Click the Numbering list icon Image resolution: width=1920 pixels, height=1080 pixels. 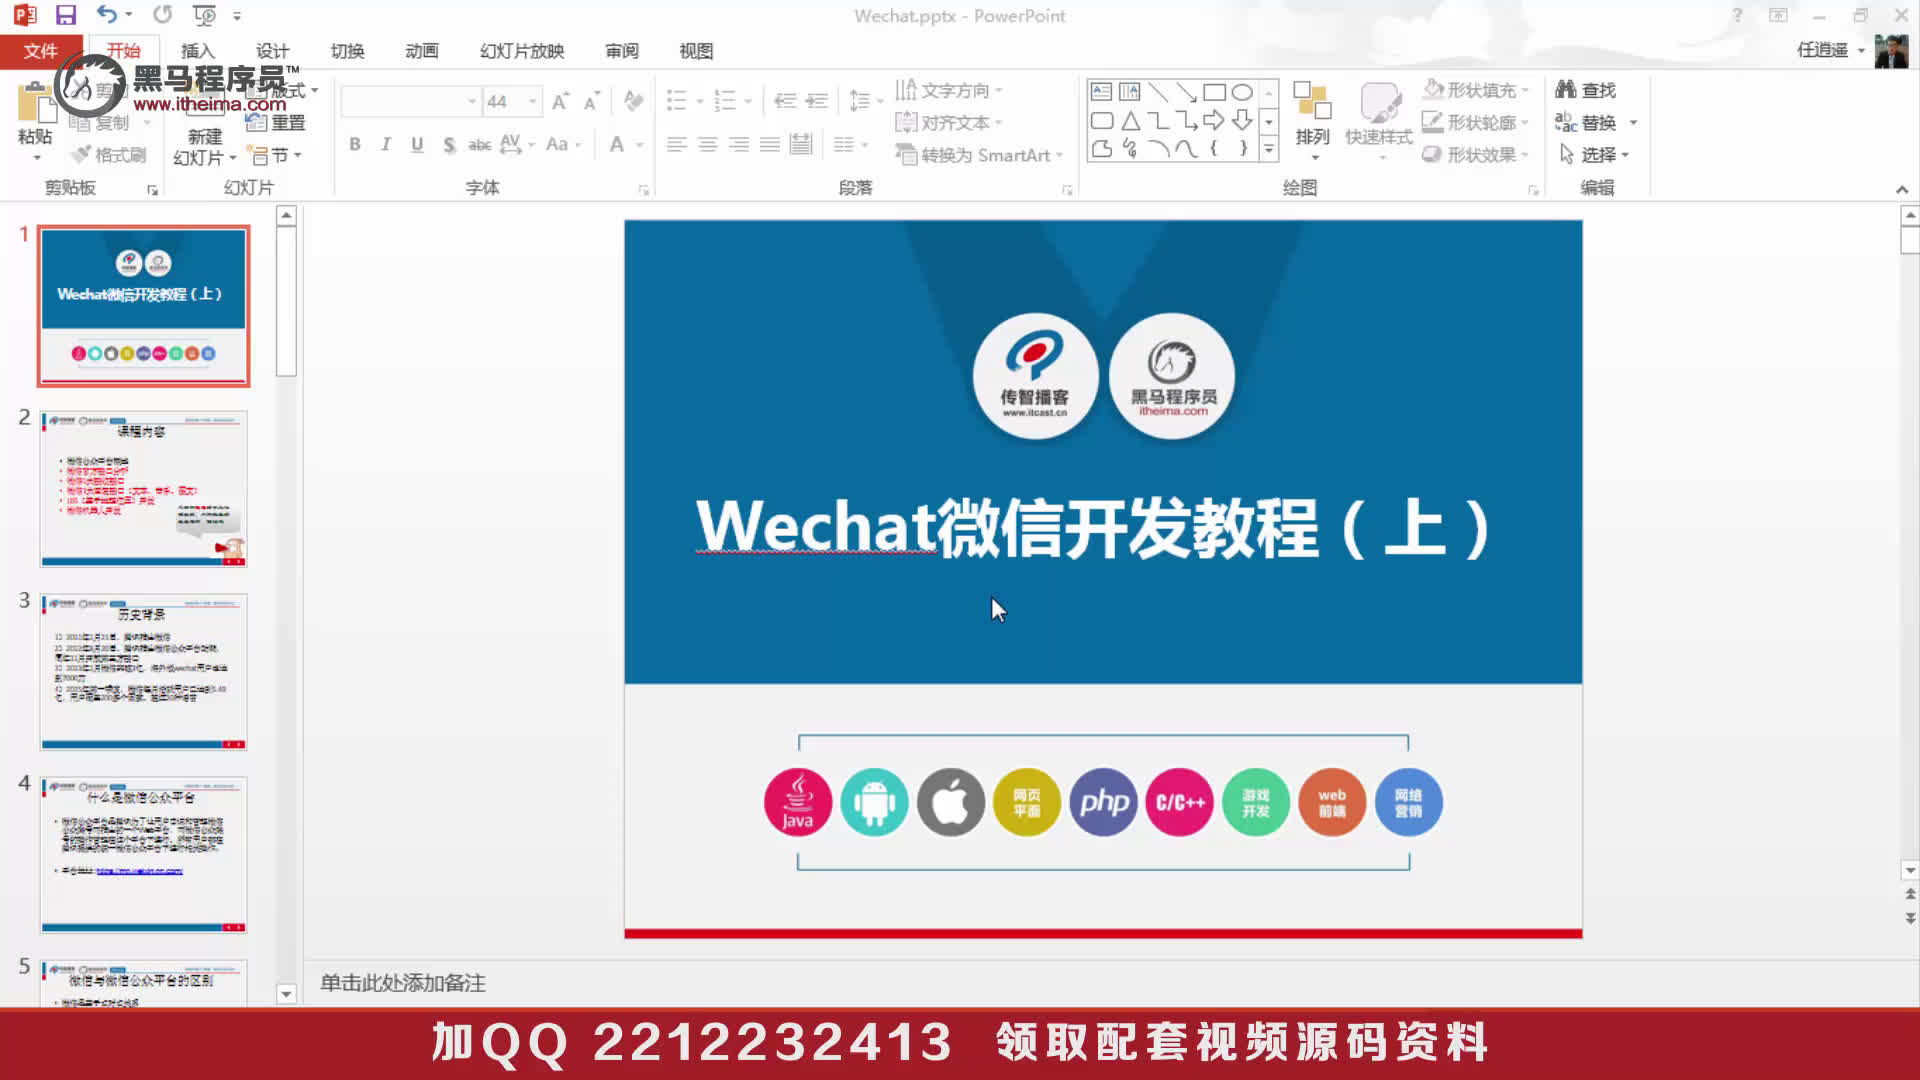tap(726, 101)
